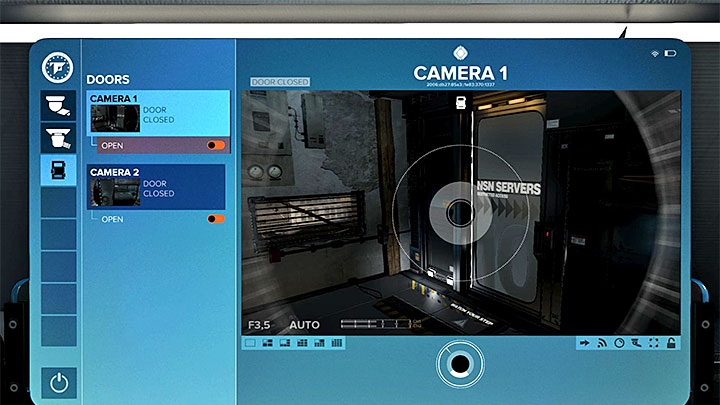Click the center focus reticle in feed
This screenshot has height=405, width=720.
point(459,212)
